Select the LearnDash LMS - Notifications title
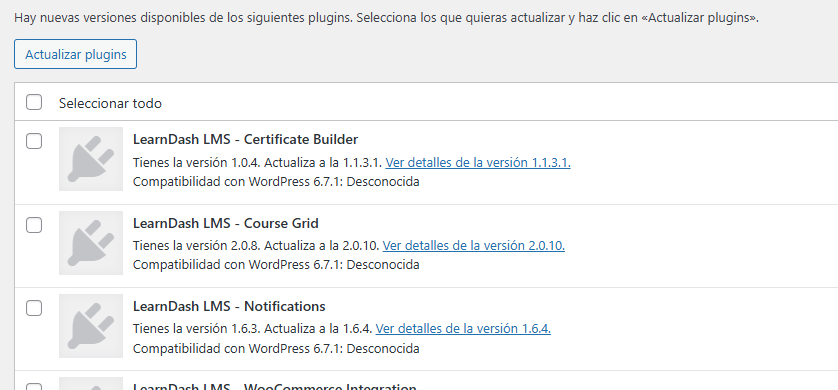The height and width of the screenshot is (390, 838). (x=229, y=306)
